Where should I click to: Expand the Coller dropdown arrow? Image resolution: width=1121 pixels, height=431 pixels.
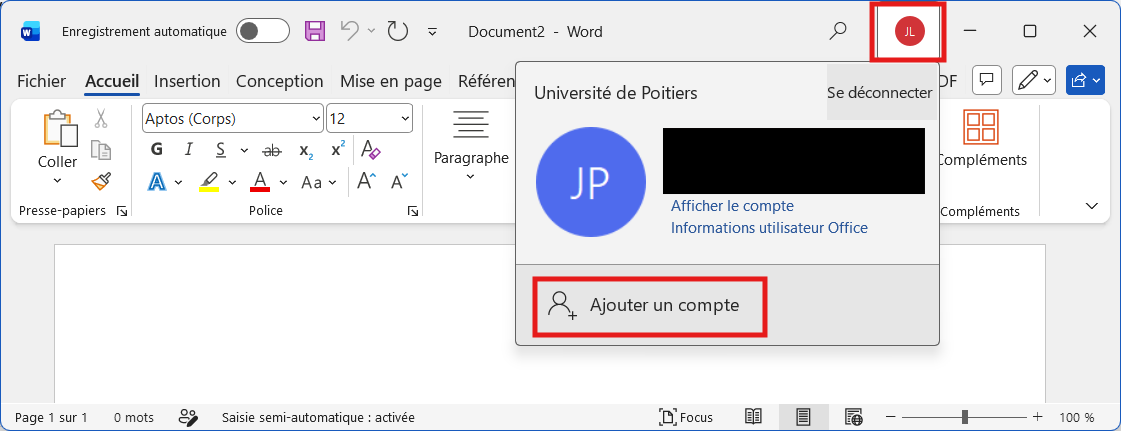(x=58, y=180)
